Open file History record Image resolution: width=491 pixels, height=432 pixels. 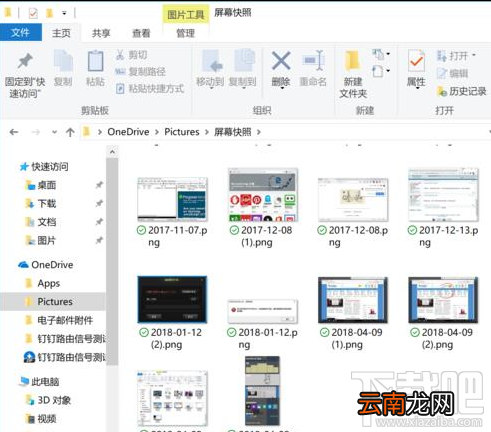[x=462, y=91]
